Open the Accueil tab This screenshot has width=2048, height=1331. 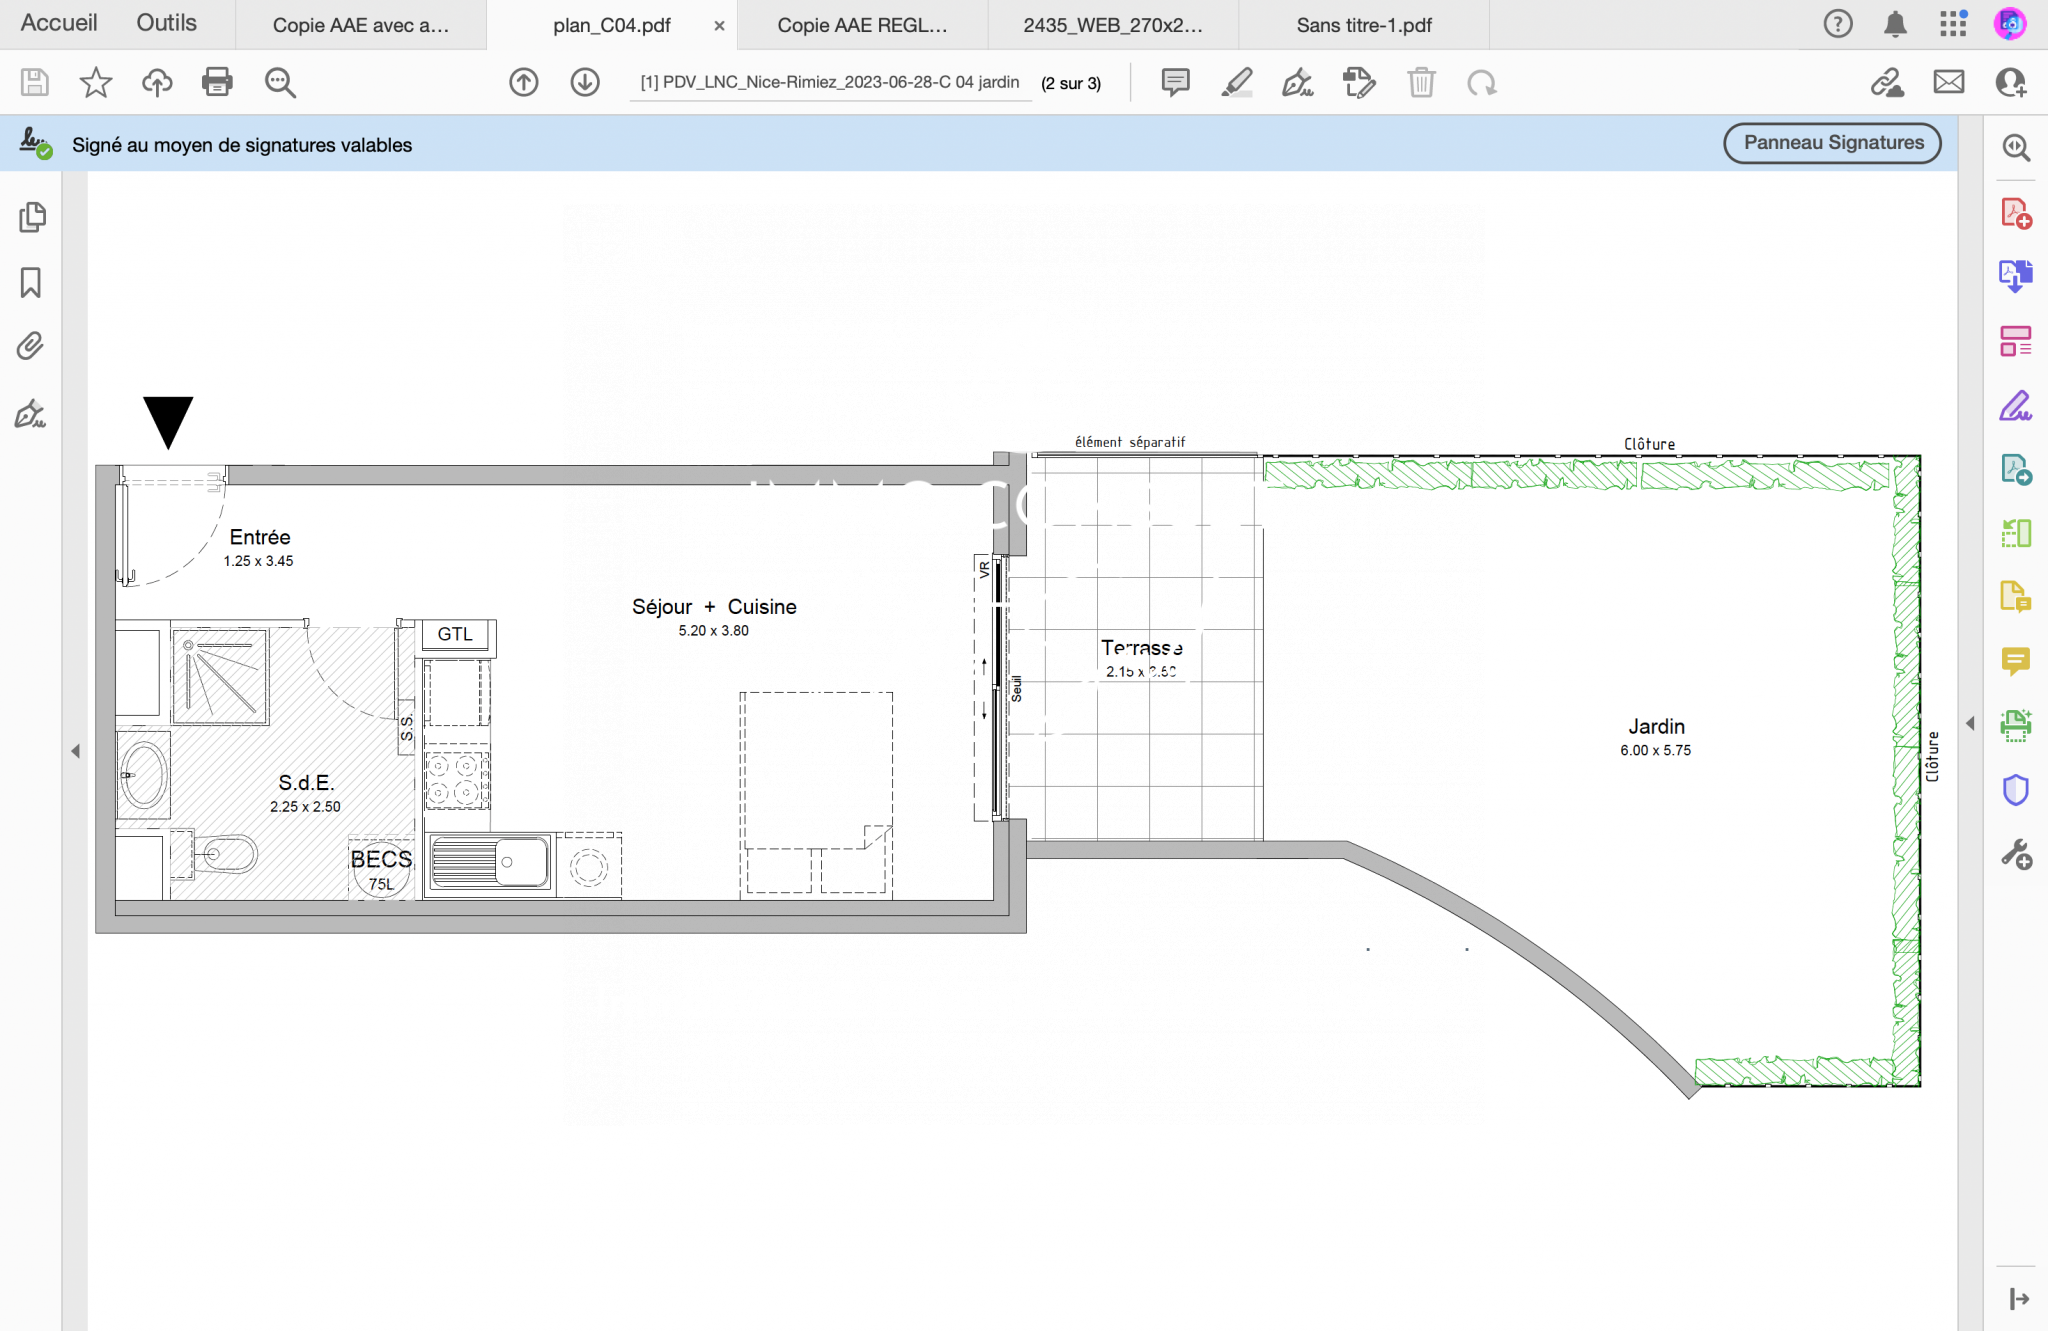click(59, 23)
